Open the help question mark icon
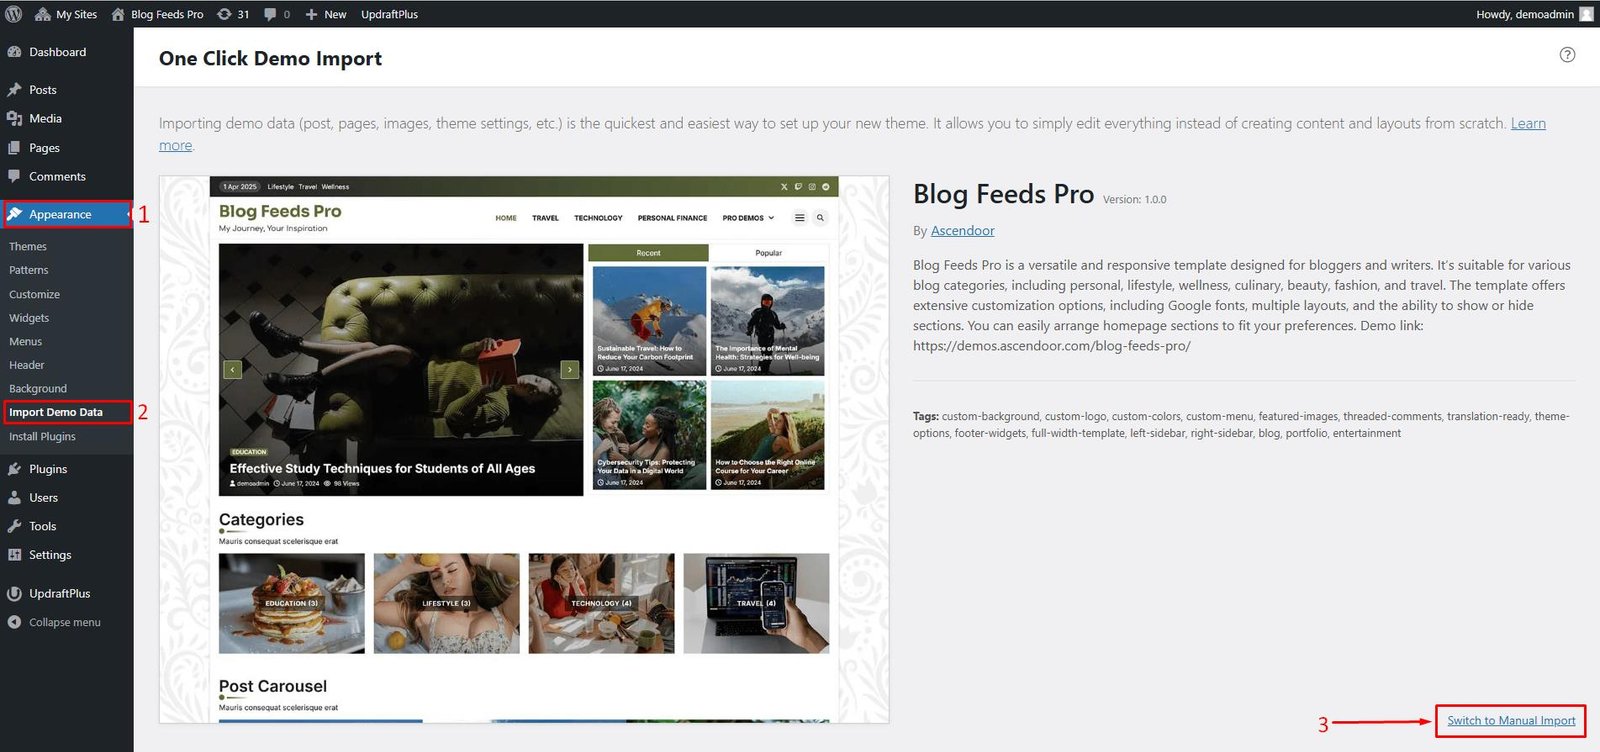Viewport: 1600px width, 752px height. [1567, 55]
